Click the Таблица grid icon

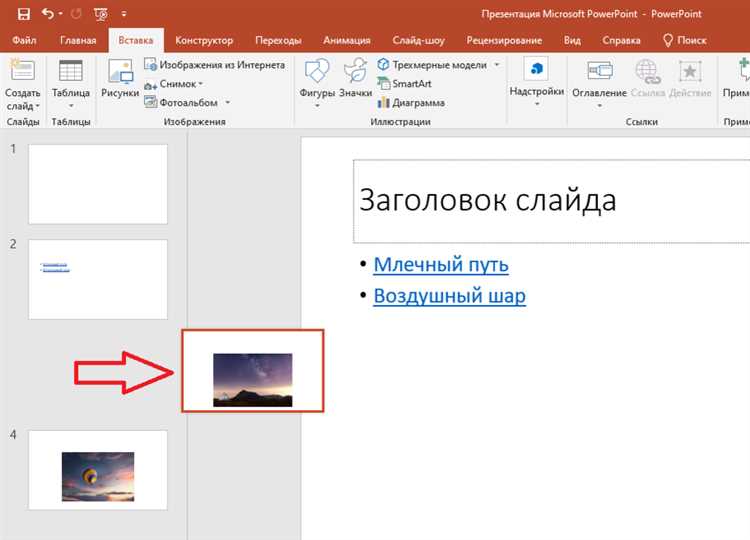tap(71, 71)
